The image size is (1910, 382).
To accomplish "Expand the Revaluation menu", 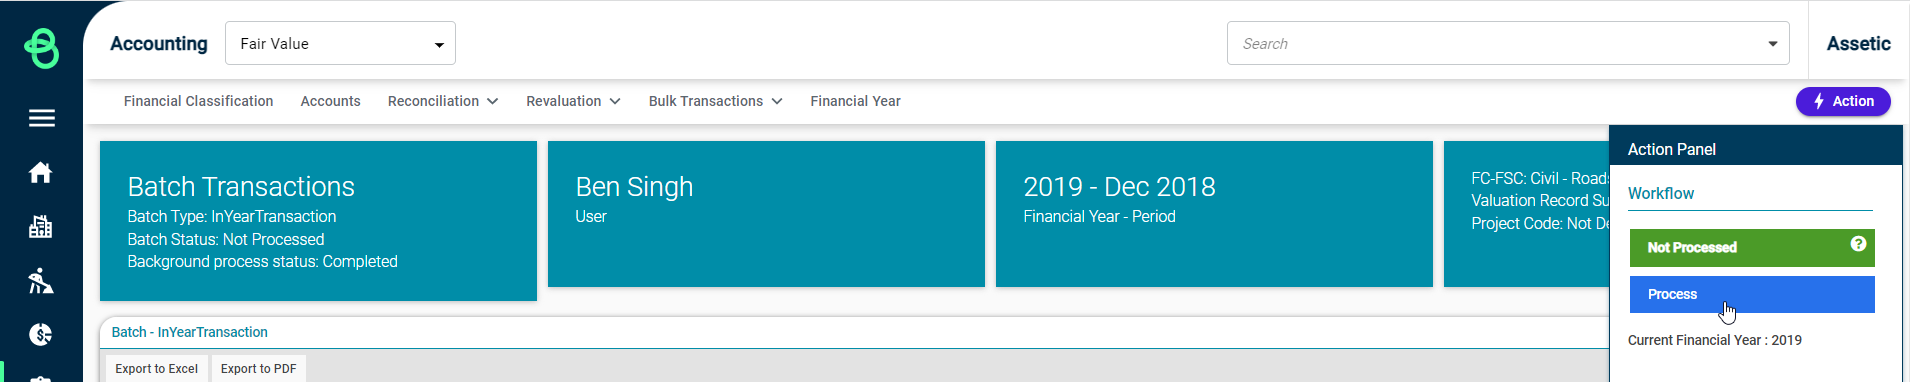I will [573, 101].
